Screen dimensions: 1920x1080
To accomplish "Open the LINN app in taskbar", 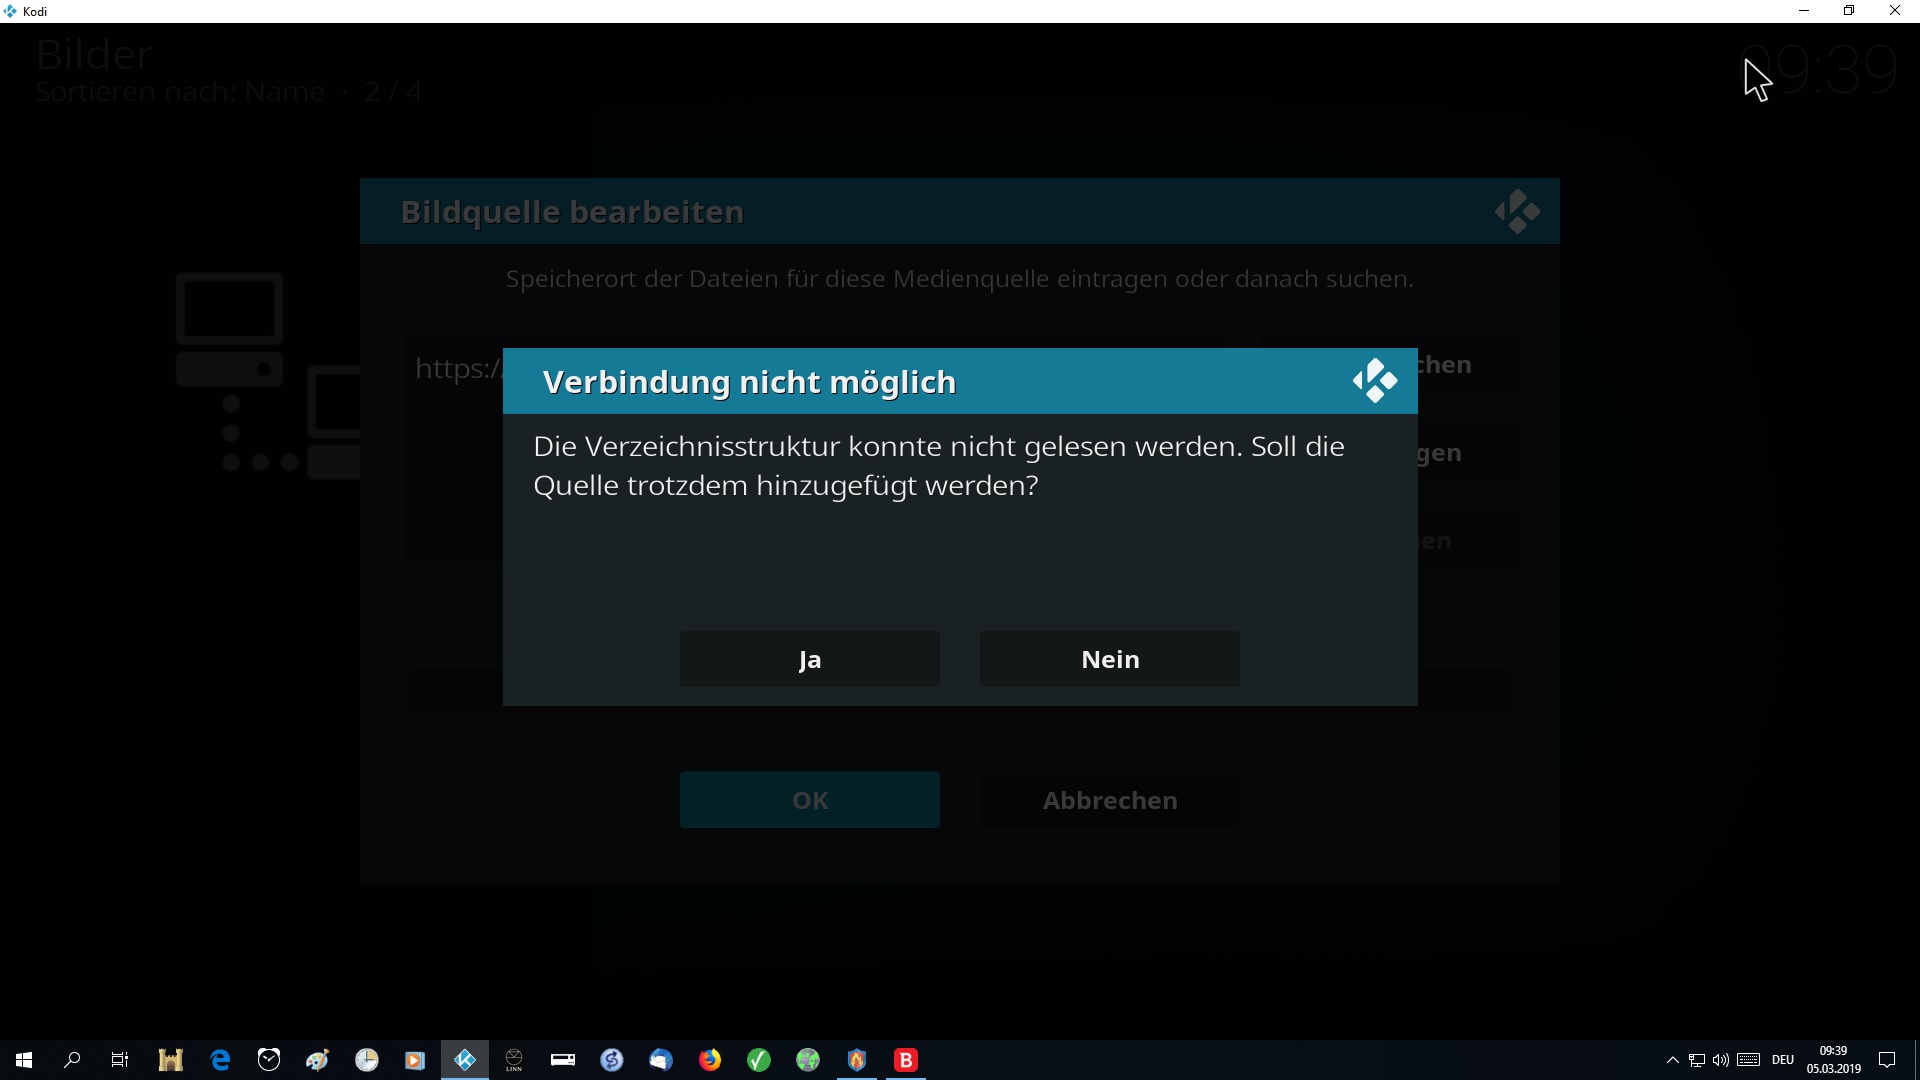I will 514,1060.
